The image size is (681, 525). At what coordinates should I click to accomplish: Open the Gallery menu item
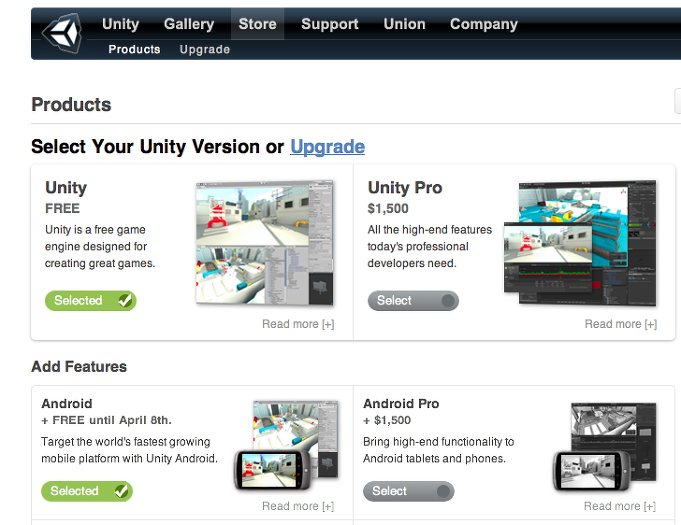189,24
